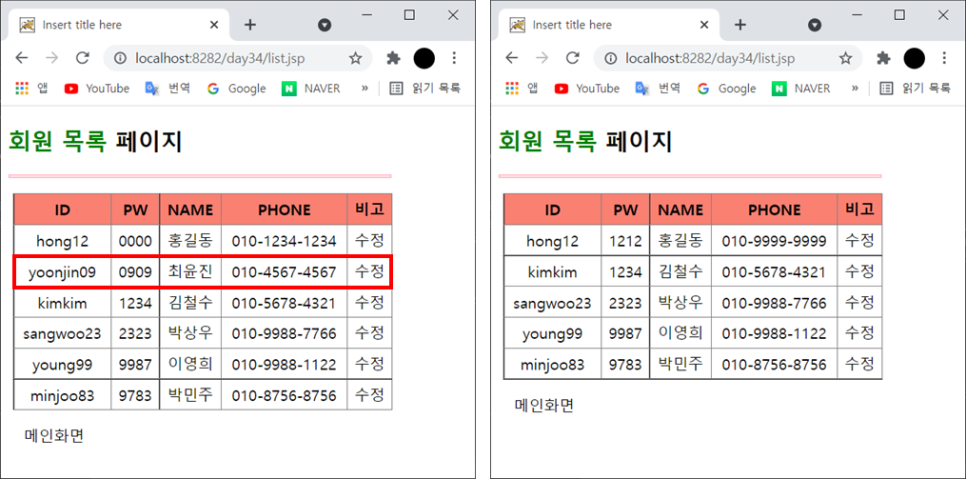This screenshot has height=479, width=966.
Task: Click the site info icon in right address bar
Action: coord(611,58)
